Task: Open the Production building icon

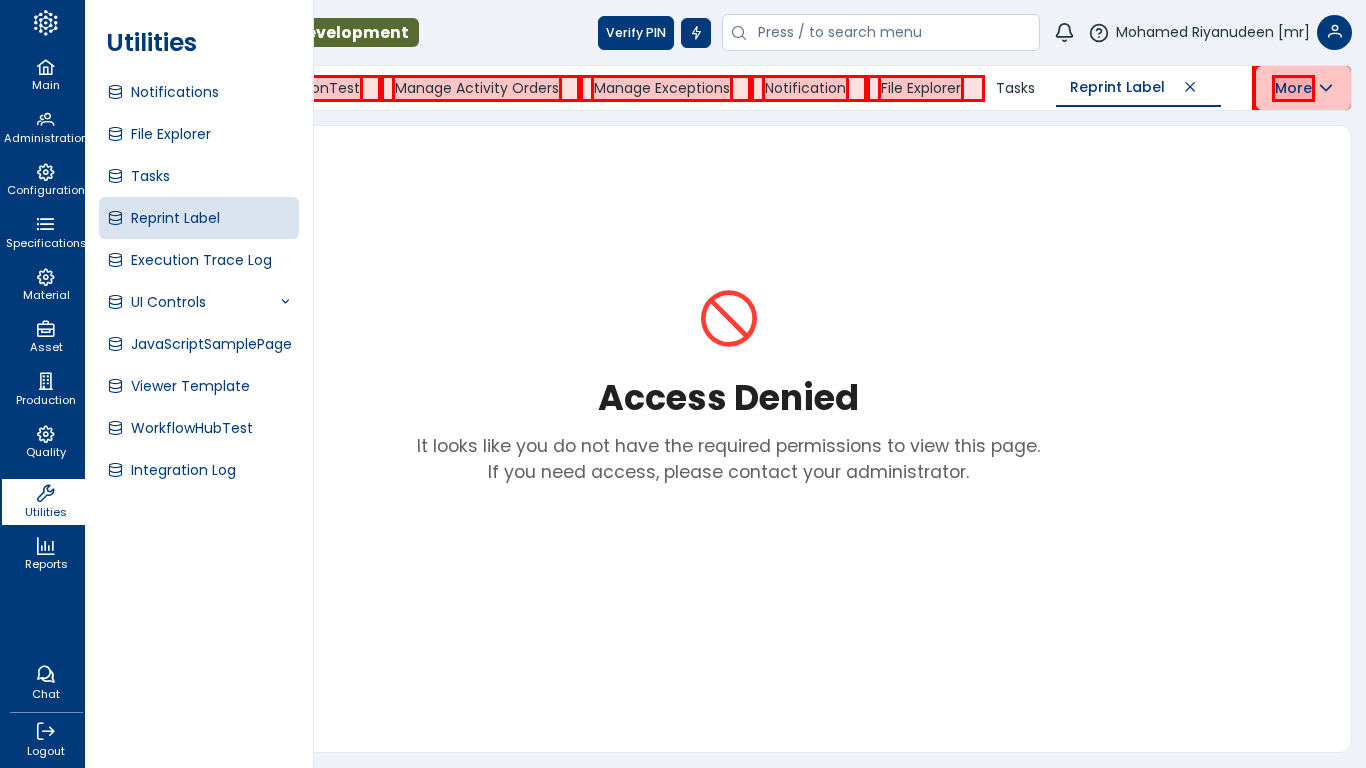Action: click(x=45, y=381)
